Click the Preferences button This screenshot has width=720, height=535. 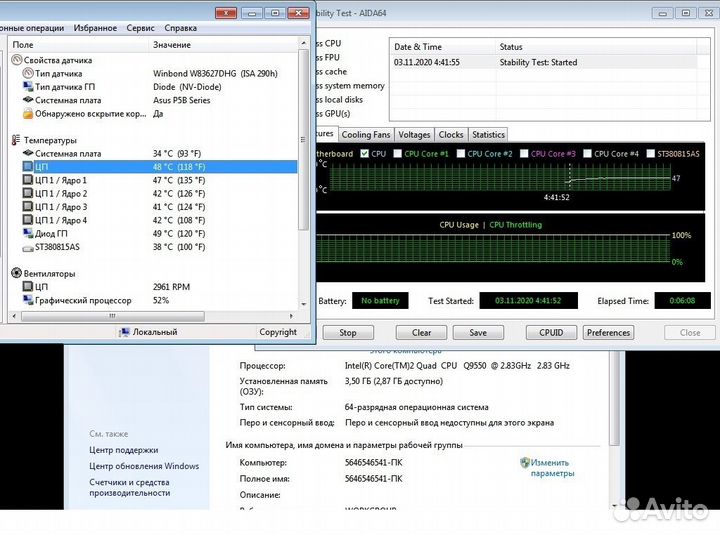coord(608,333)
